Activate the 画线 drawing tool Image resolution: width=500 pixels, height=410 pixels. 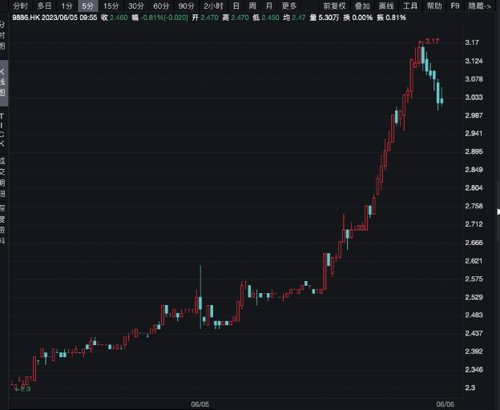[386, 6]
